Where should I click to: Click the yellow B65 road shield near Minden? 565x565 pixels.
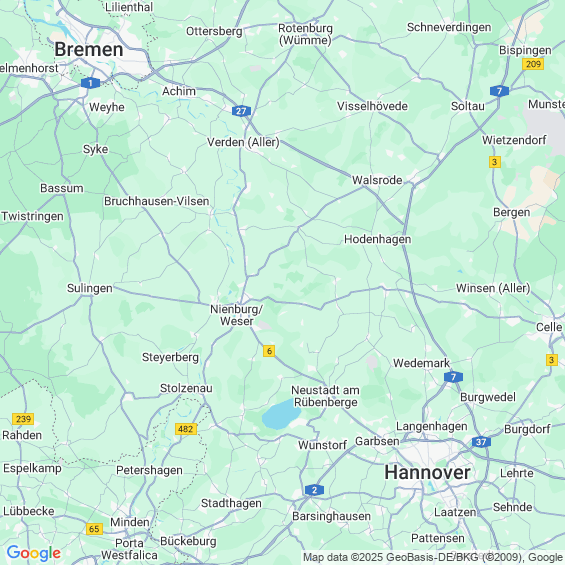94,529
